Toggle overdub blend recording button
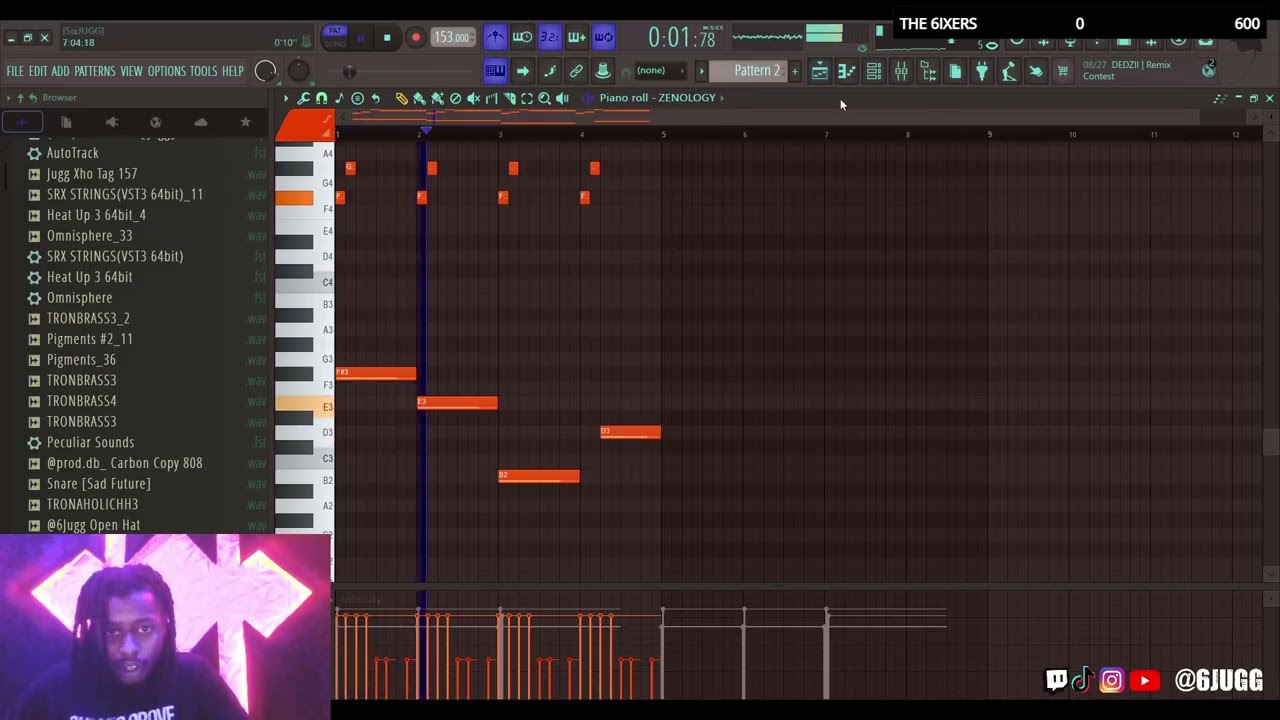Image resolution: width=1280 pixels, height=720 pixels. (576, 37)
